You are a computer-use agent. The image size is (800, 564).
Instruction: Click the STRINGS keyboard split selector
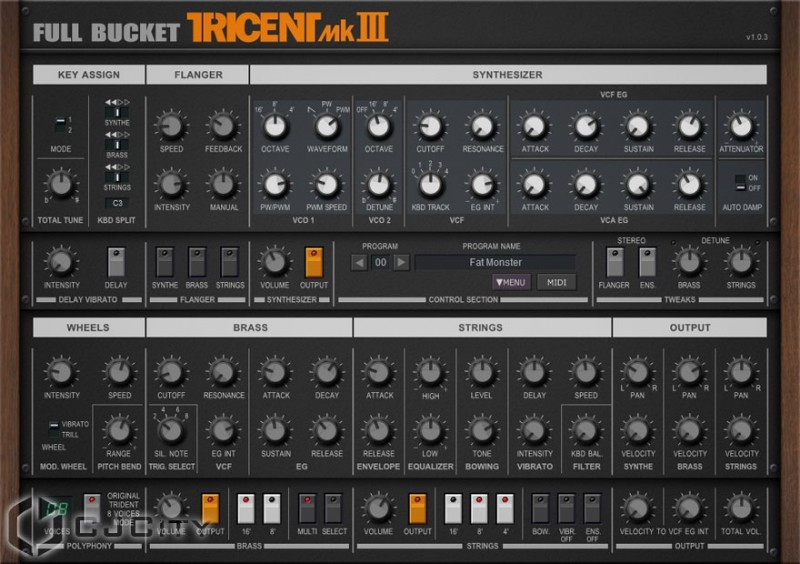[x=117, y=177]
